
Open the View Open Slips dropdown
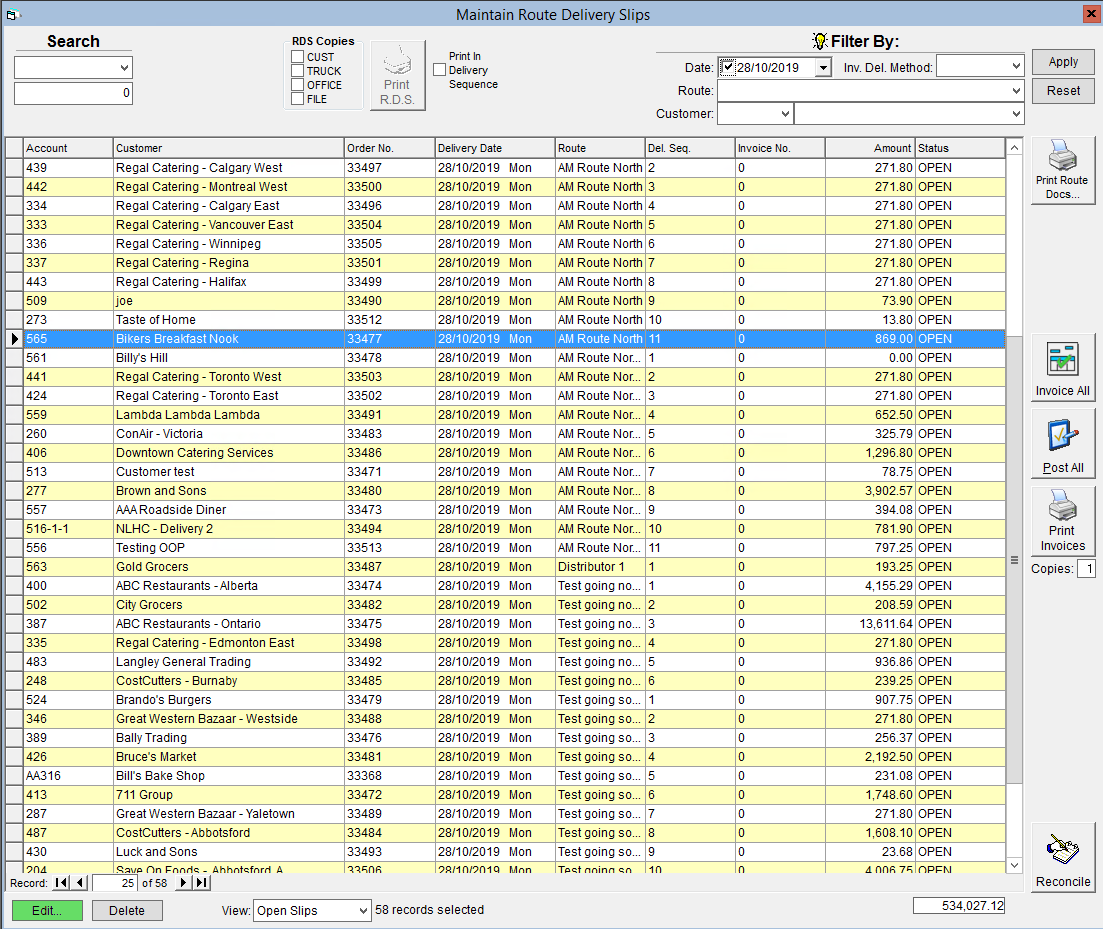coord(363,911)
